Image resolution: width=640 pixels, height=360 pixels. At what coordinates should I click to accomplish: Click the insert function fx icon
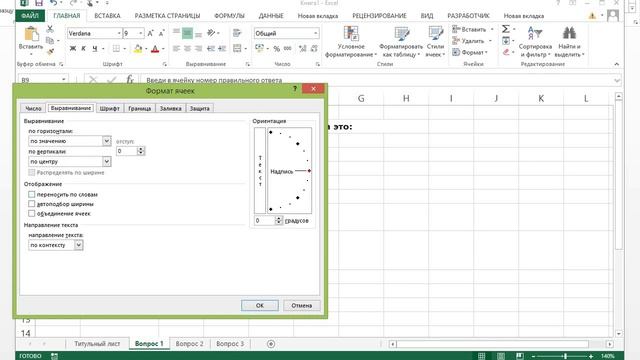130,80
